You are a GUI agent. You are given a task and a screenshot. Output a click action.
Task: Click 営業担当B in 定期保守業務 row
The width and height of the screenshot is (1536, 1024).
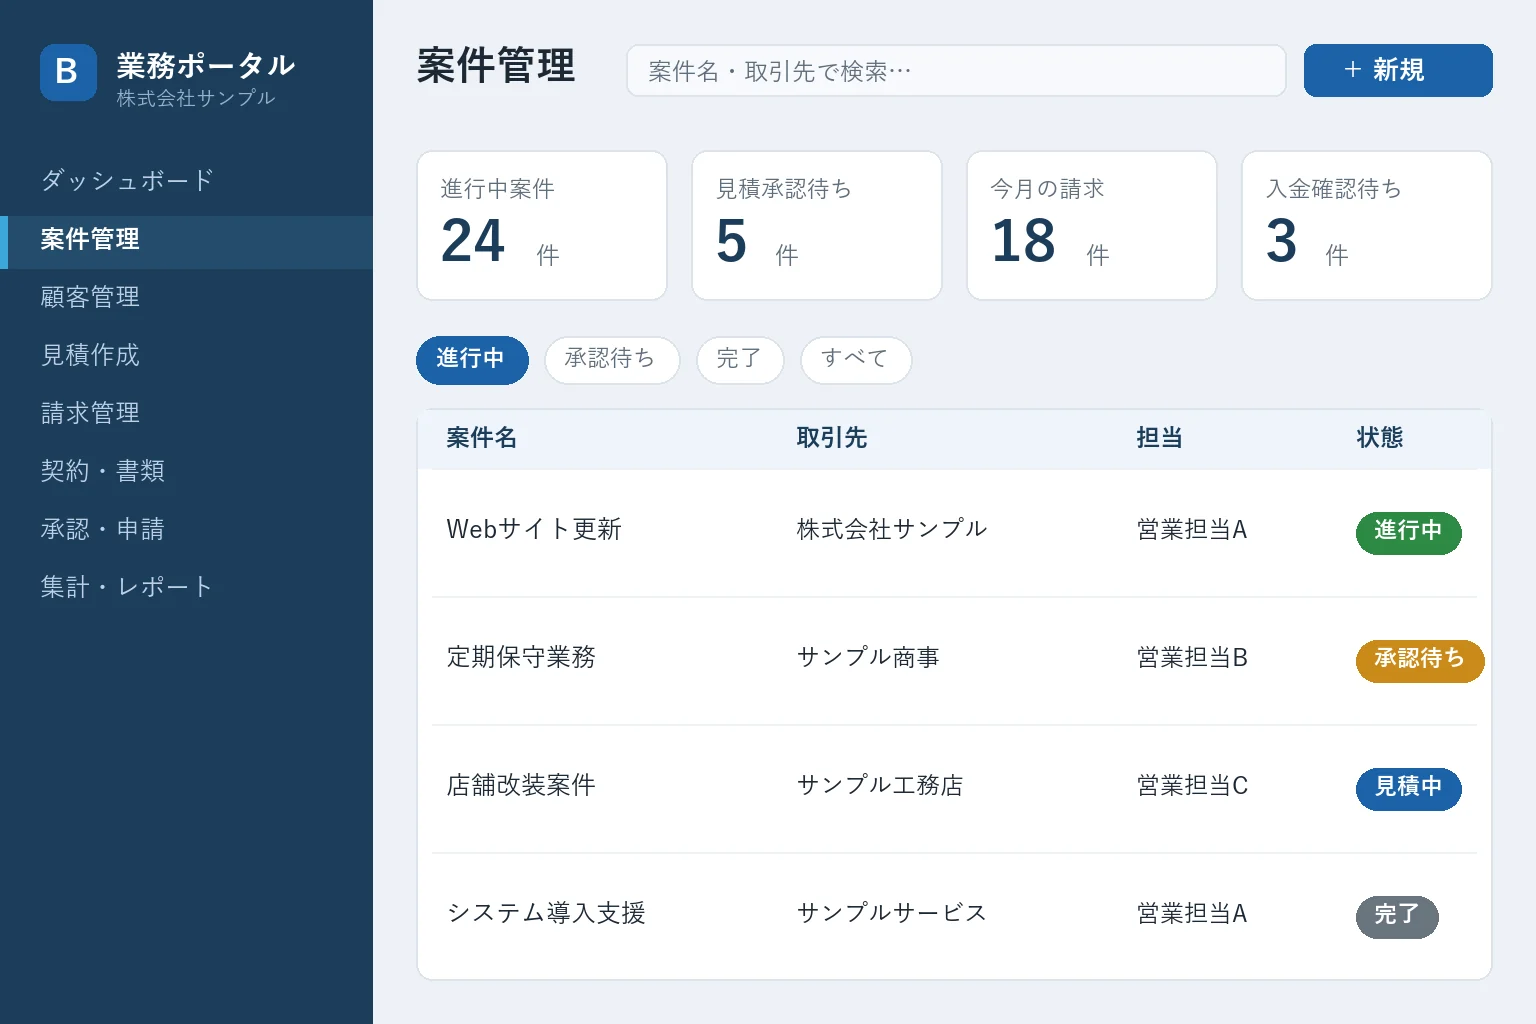(x=1192, y=657)
